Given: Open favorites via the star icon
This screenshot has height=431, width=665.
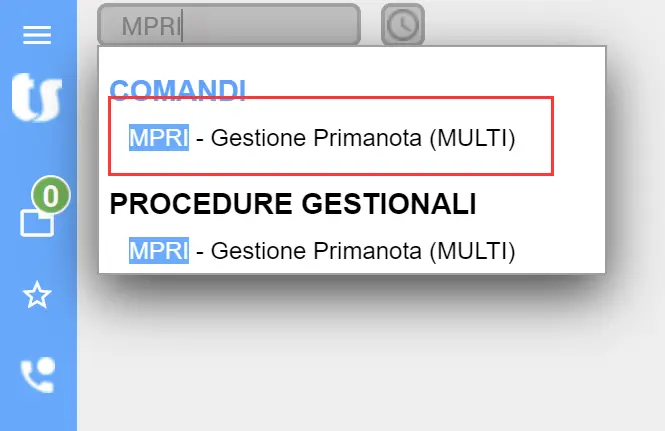Looking at the screenshot, I should [x=37, y=296].
